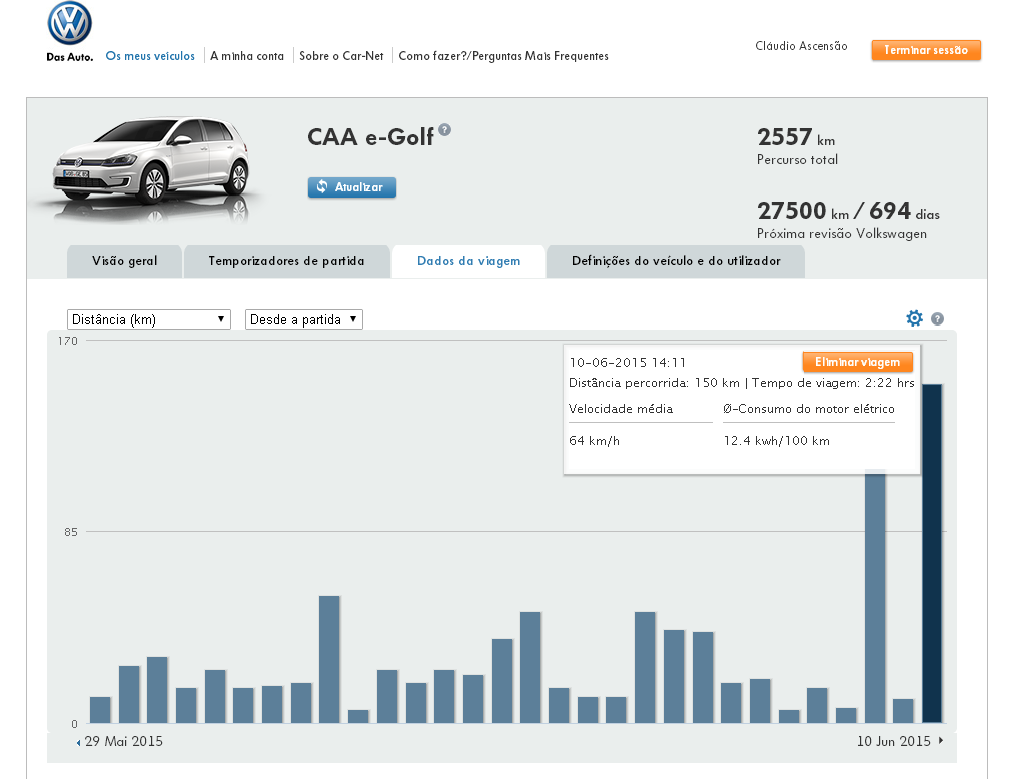Click the Próxima revisão Volkswagen label
The height and width of the screenshot is (779, 1022).
click(x=841, y=234)
